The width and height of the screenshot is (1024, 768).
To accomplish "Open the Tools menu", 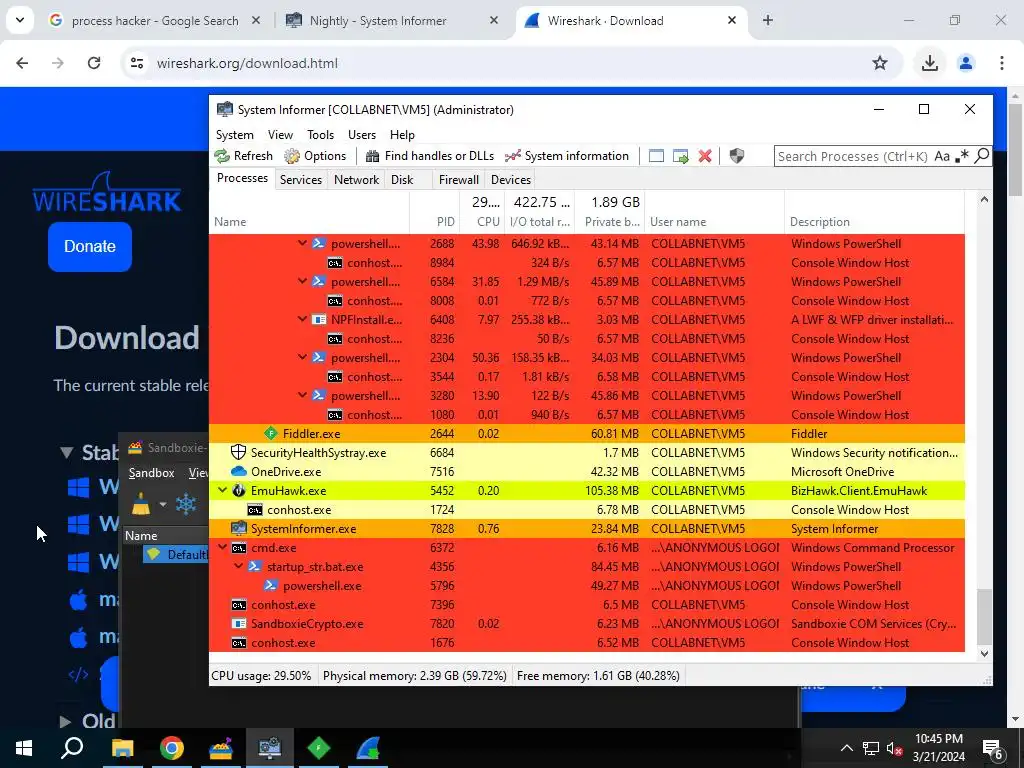I will tap(320, 135).
